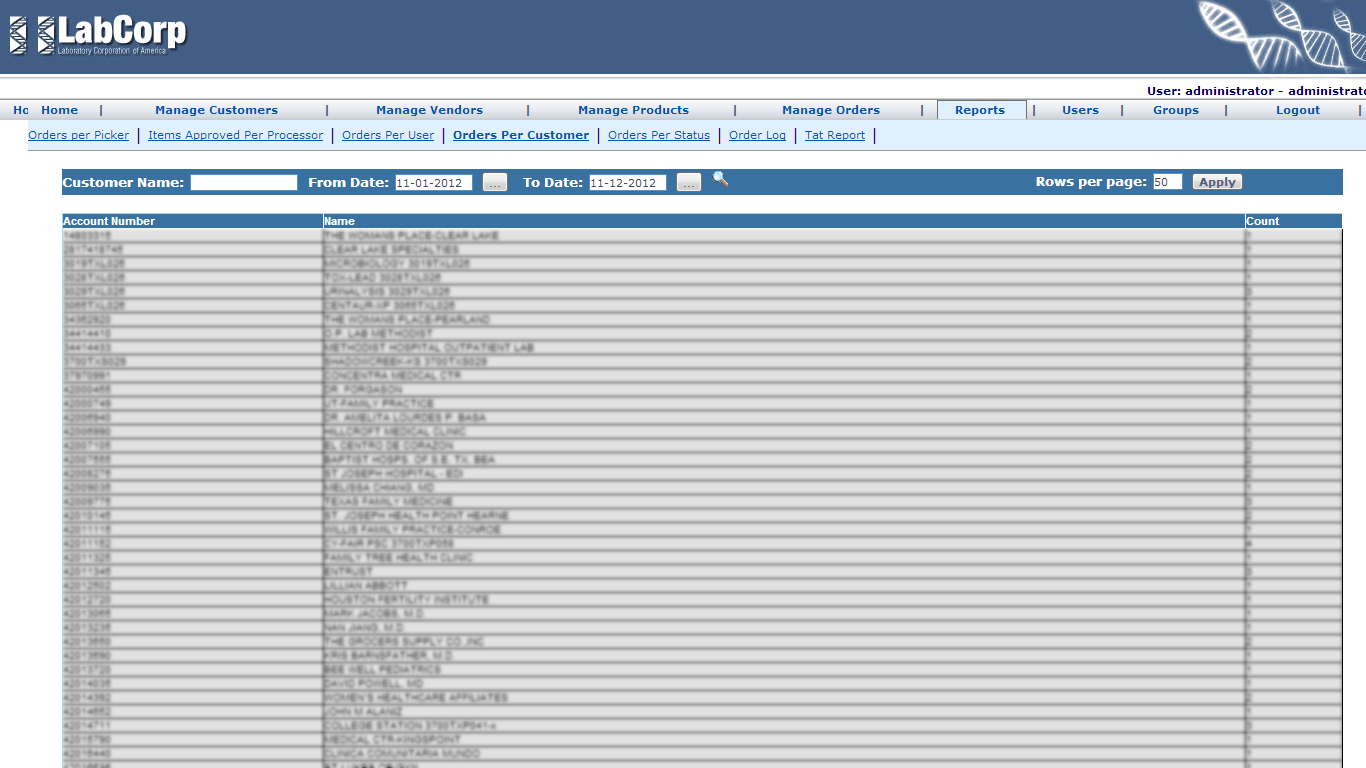Click the Rows per page field

click(1167, 182)
